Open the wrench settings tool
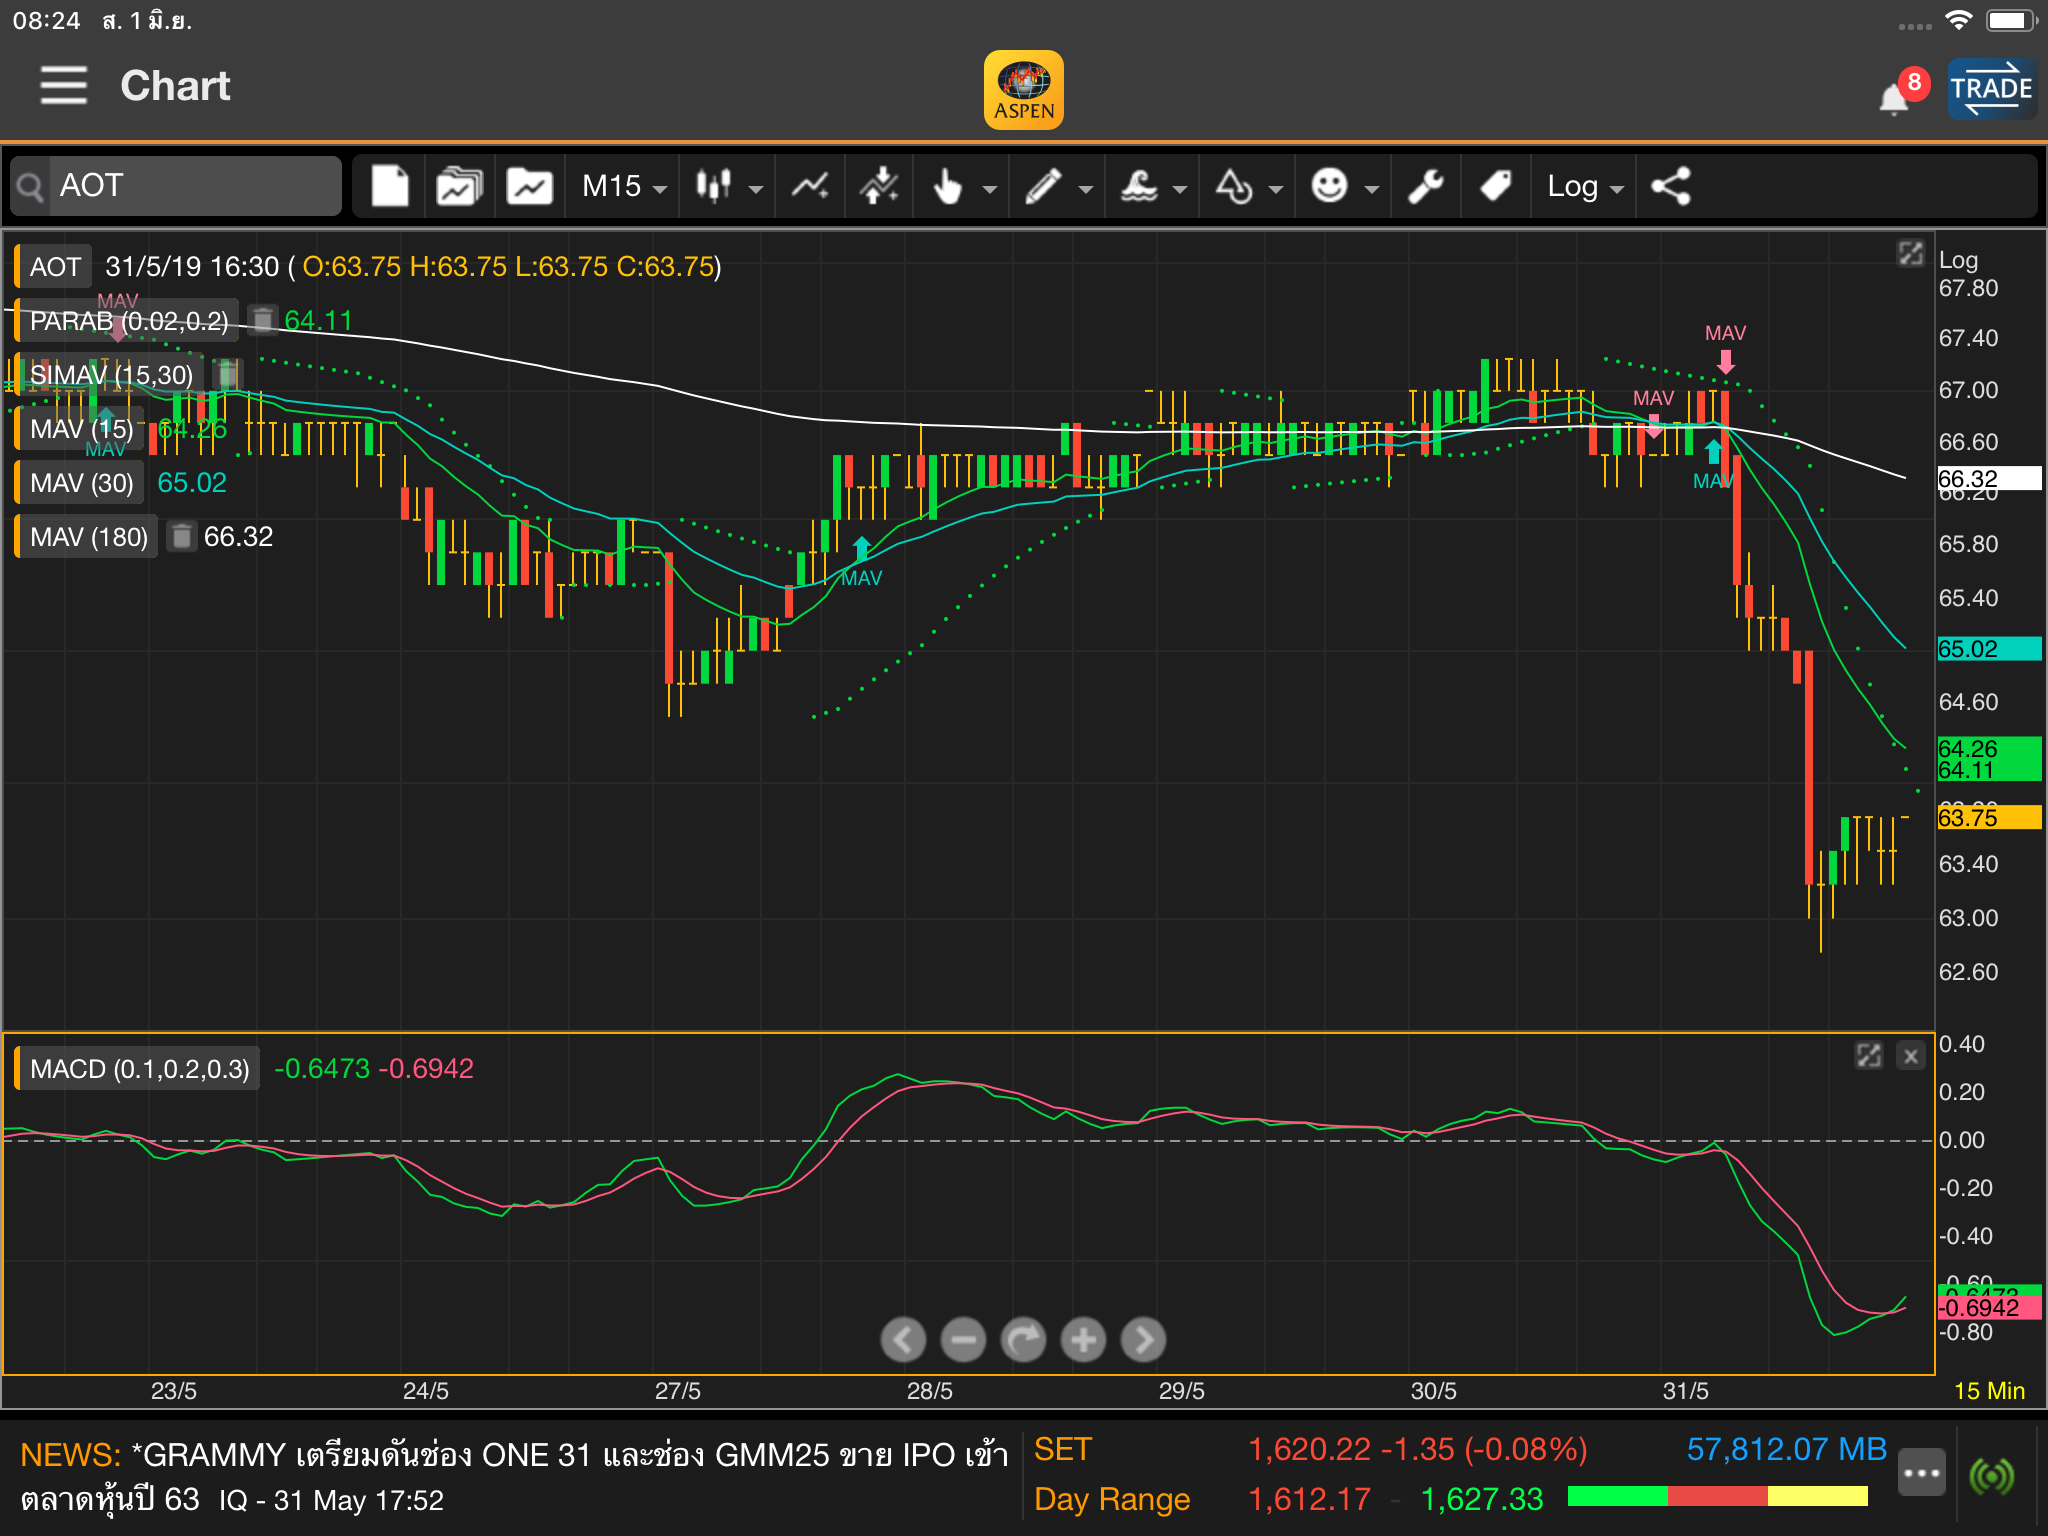The width and height of the screenshot is (2048, 1536). [x=1425, y=186]
